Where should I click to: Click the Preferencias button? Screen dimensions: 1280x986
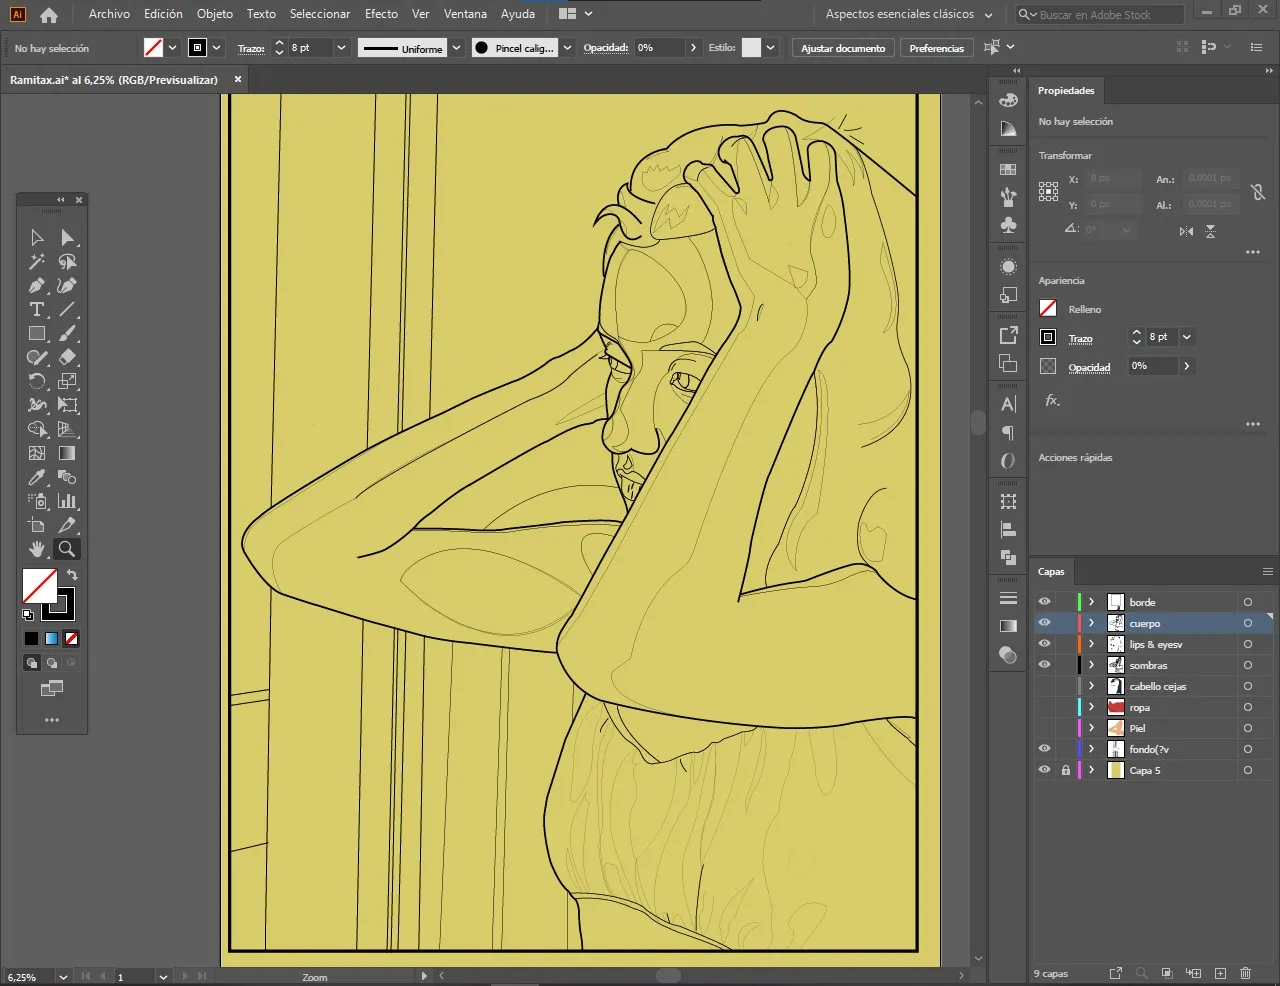tap(937, 48)
